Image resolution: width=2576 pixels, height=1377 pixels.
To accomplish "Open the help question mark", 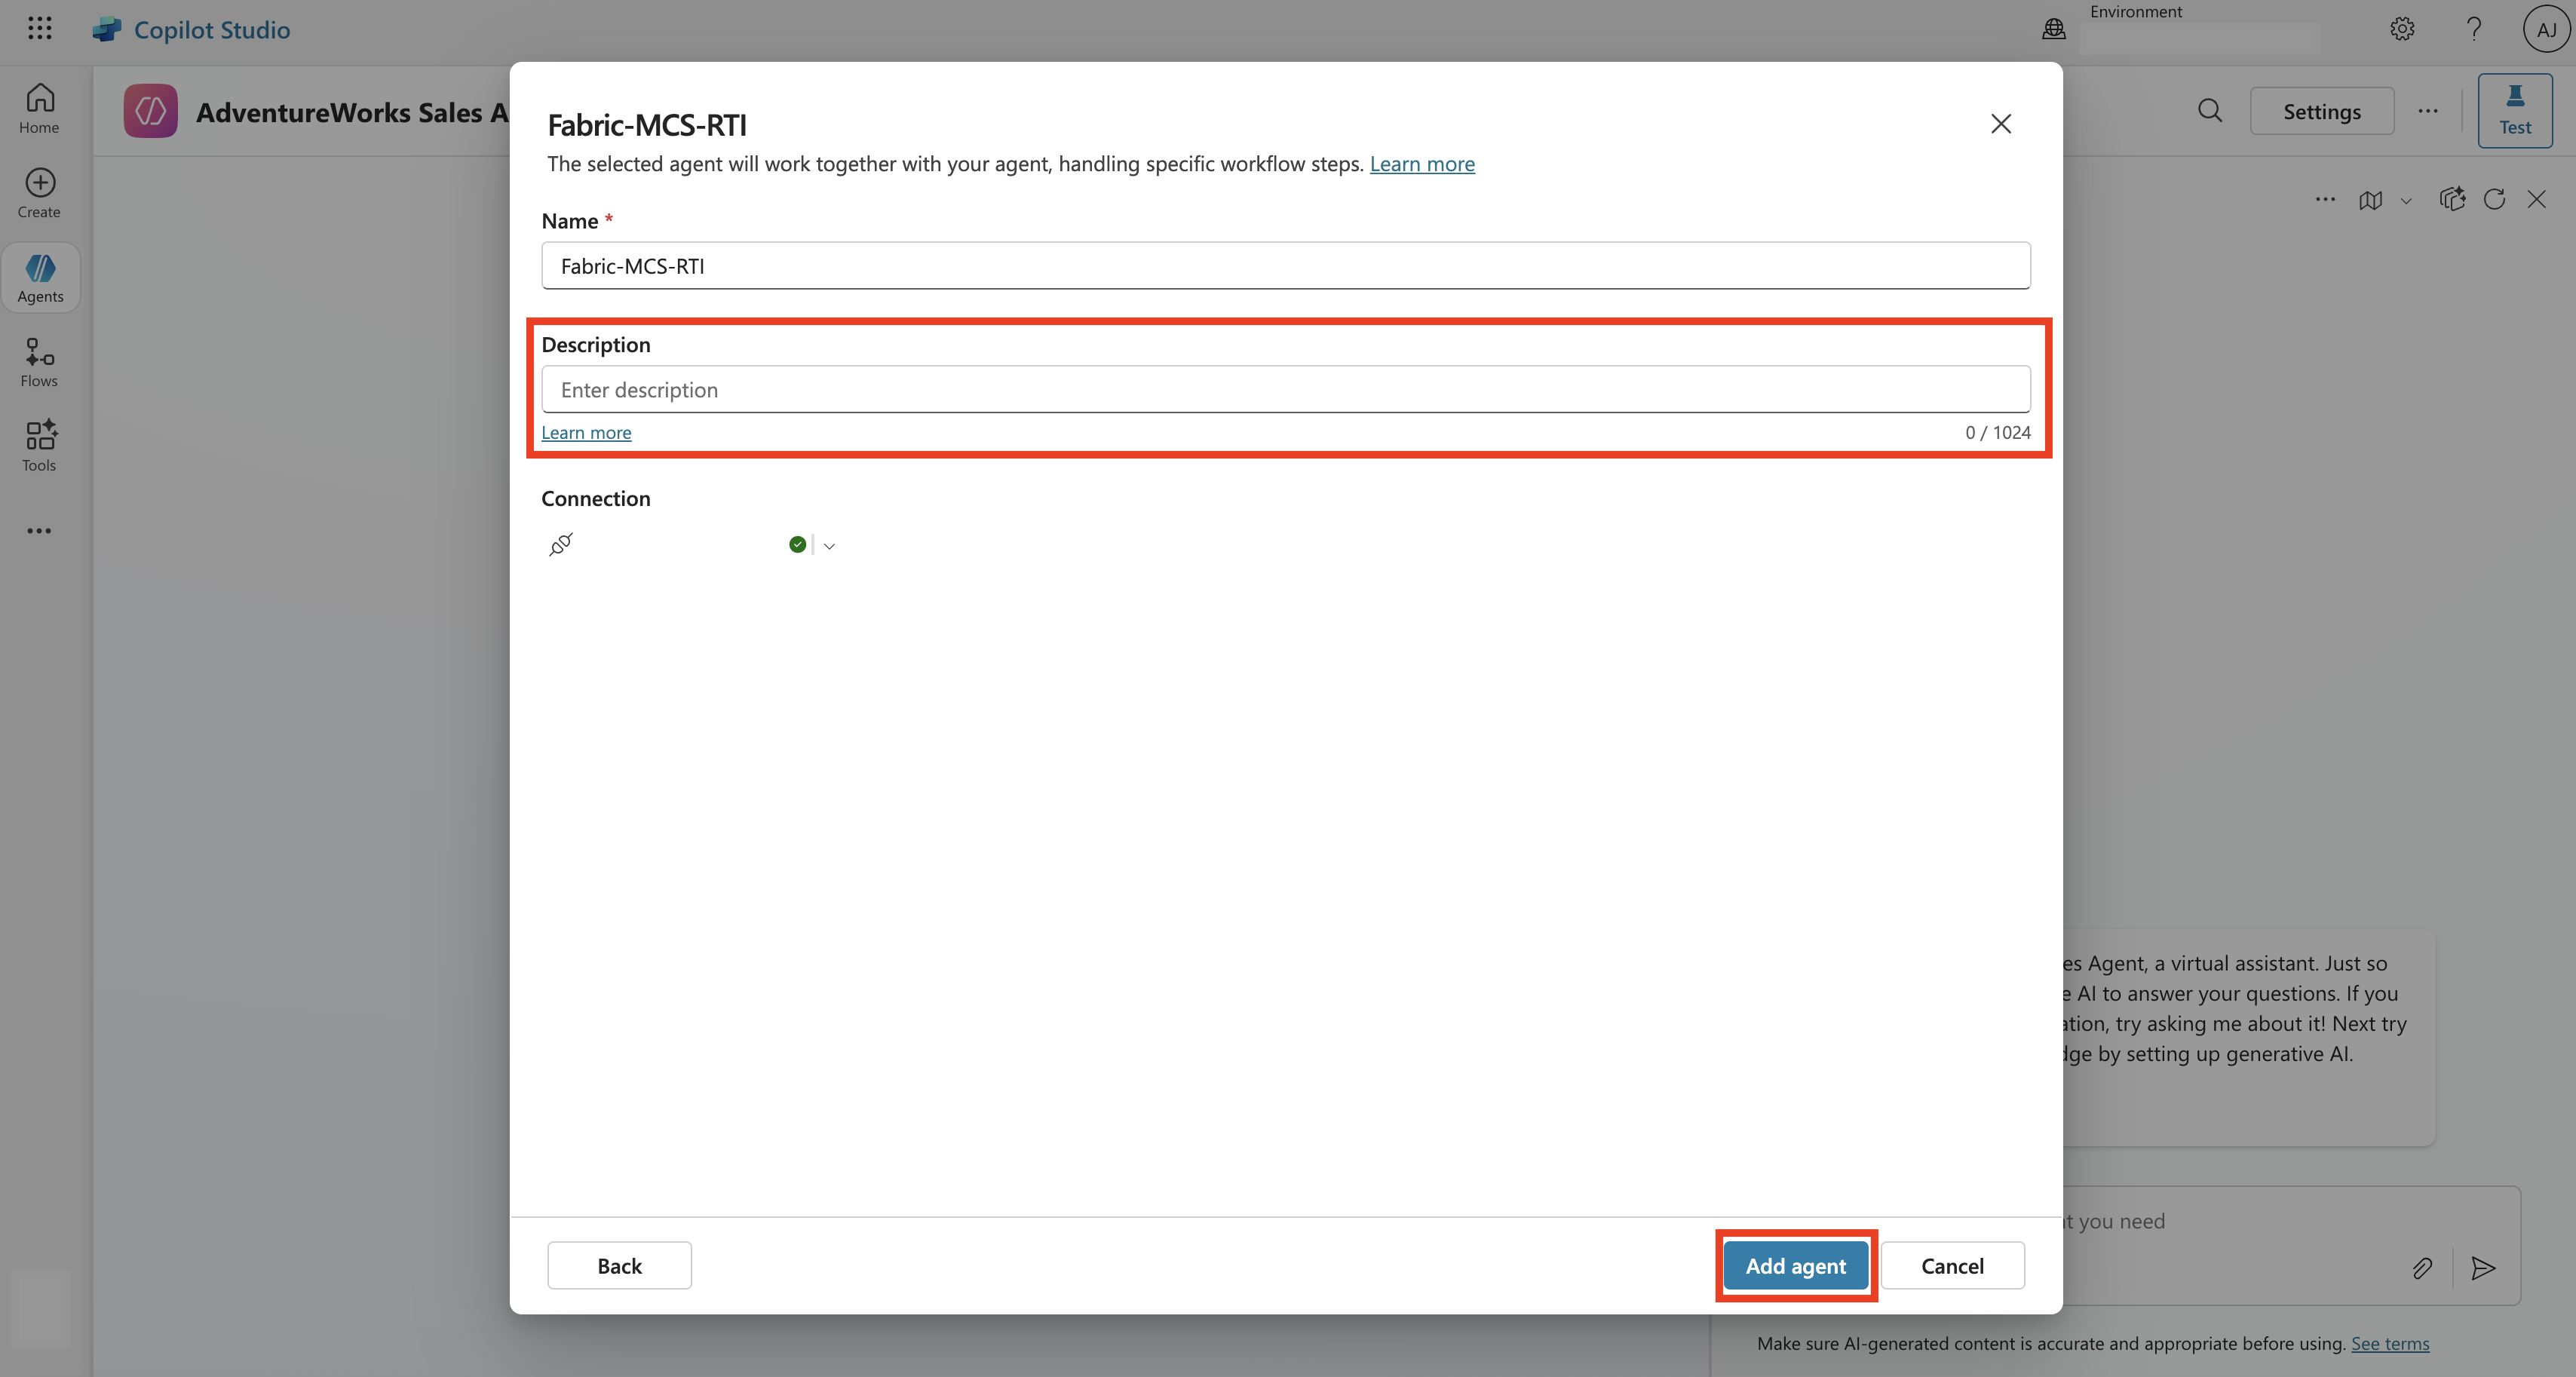I will coord(2474,29).
